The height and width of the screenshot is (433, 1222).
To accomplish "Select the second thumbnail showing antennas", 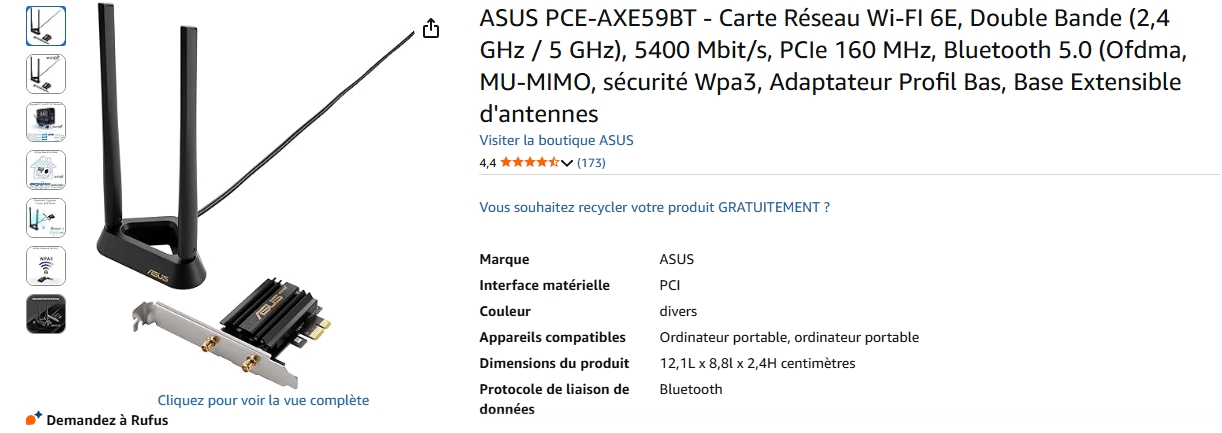I will [46, 74].
